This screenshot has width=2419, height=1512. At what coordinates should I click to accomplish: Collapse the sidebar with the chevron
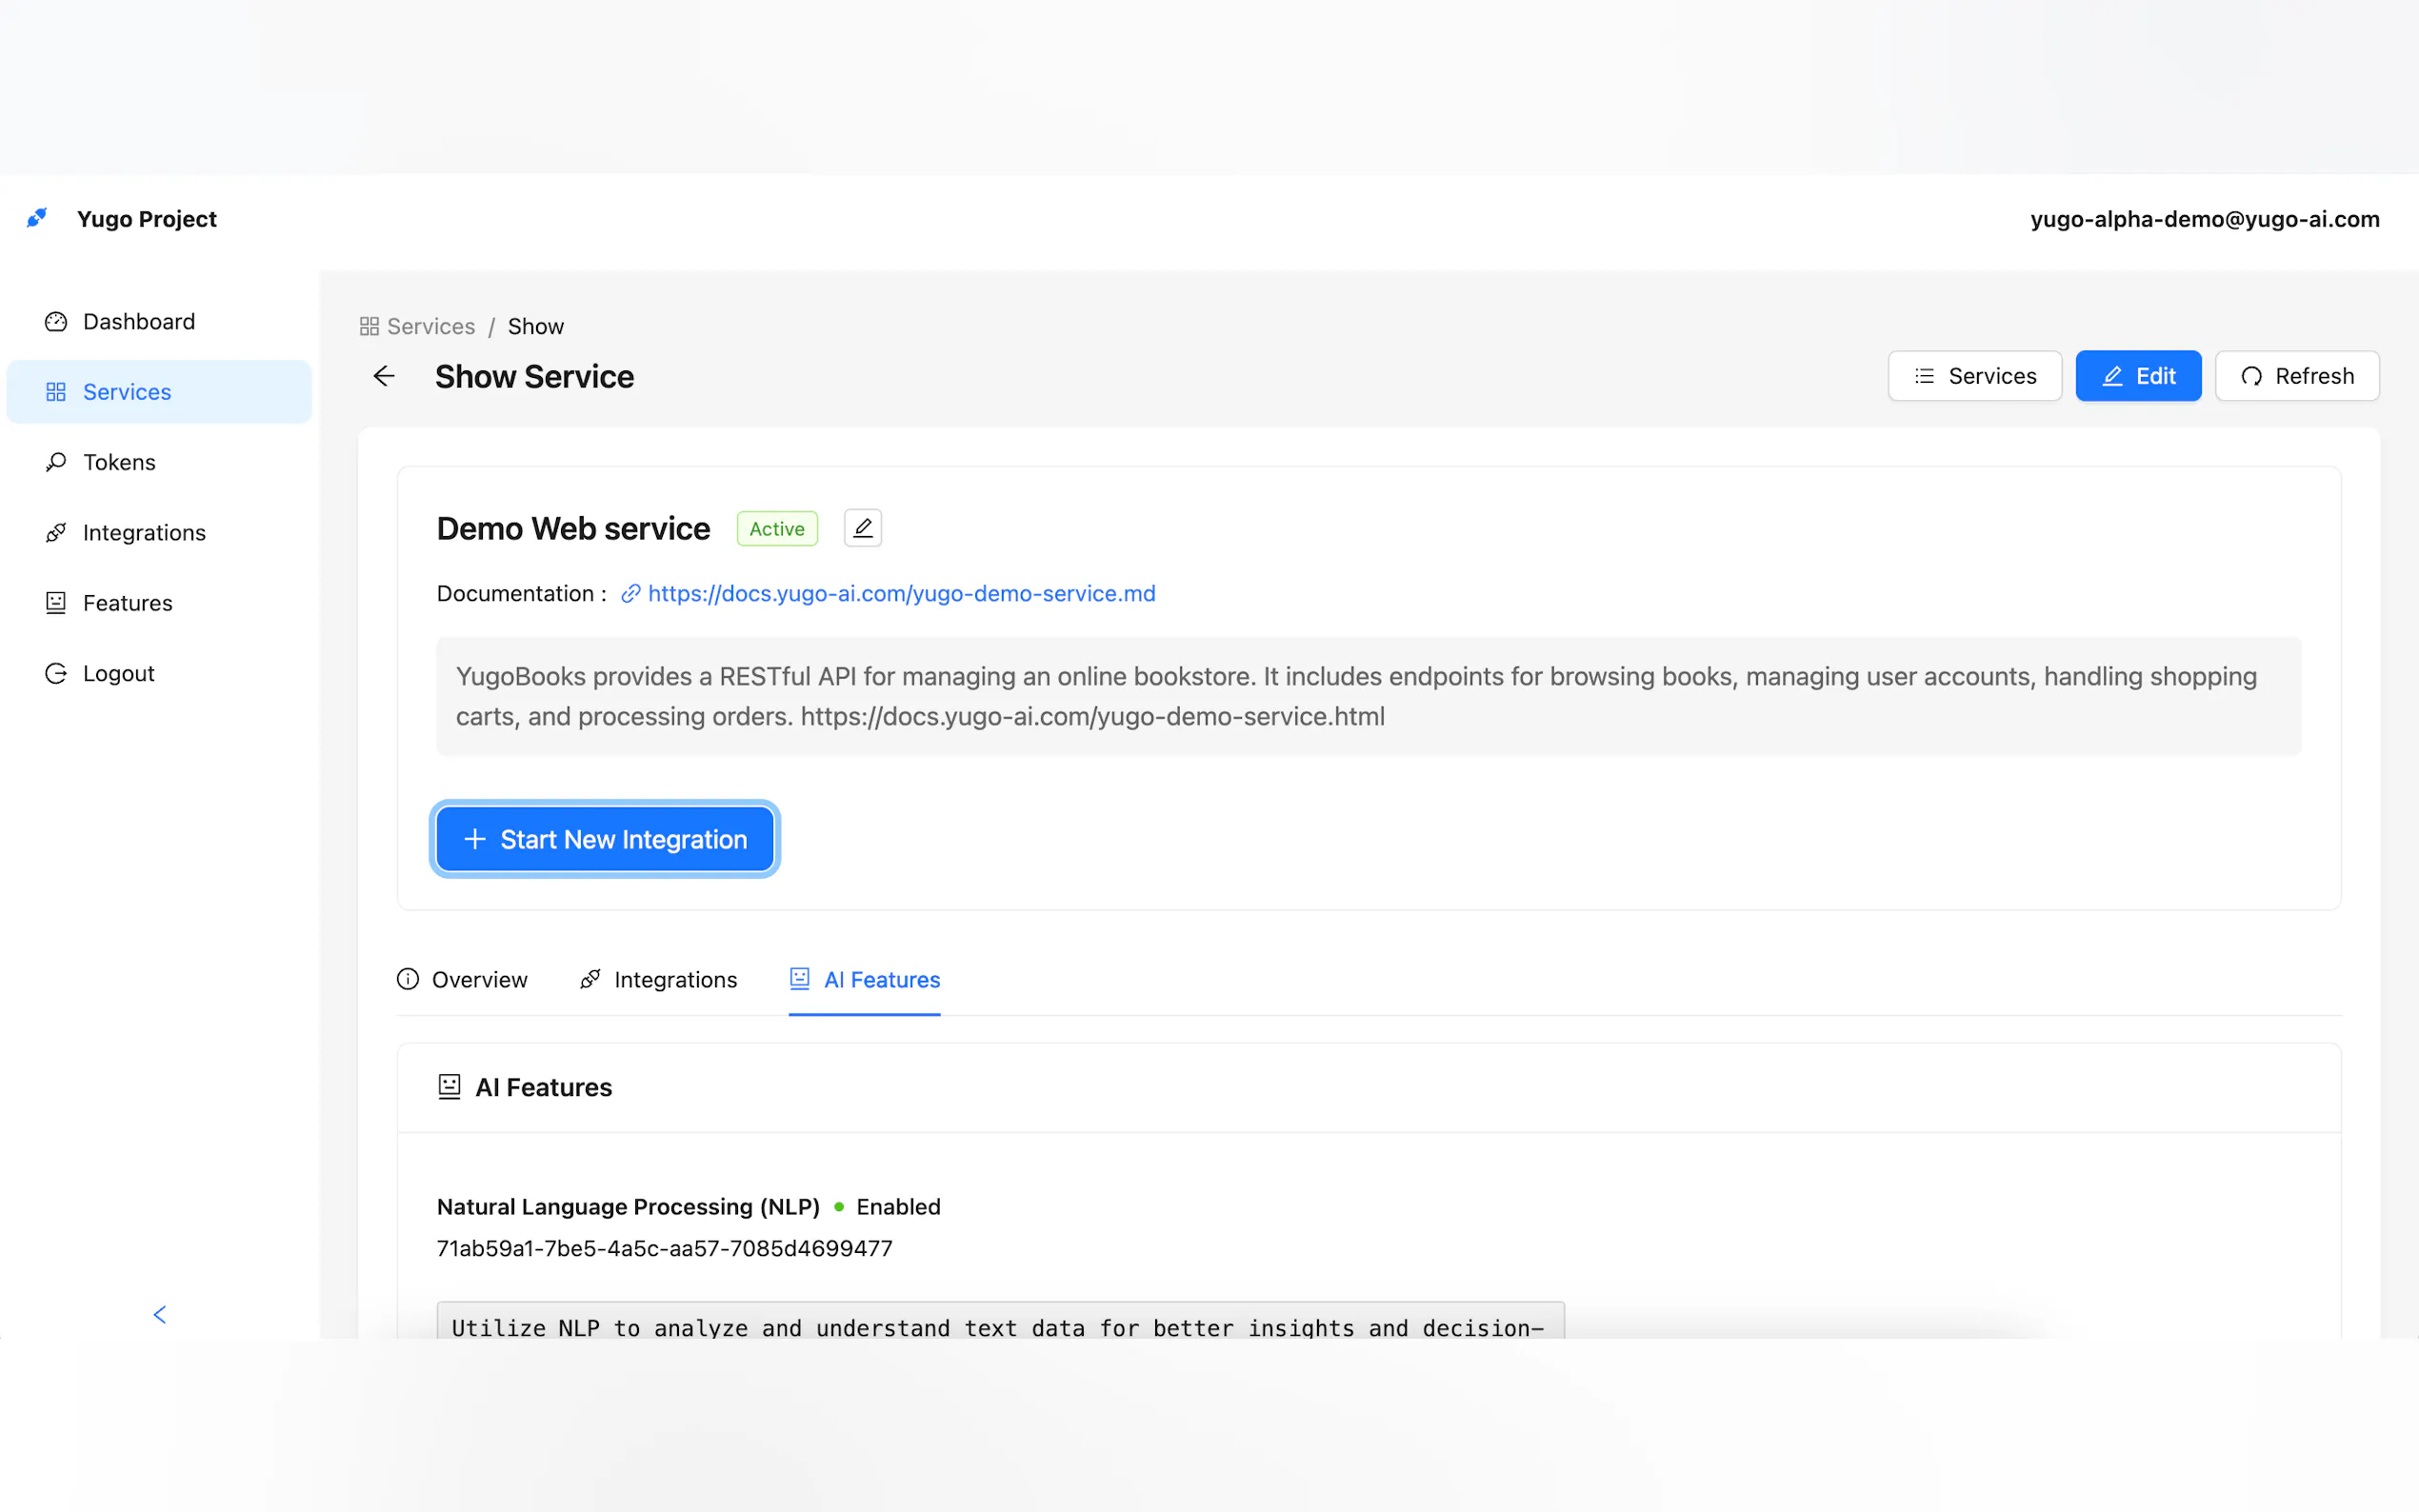pos(159,1314)
